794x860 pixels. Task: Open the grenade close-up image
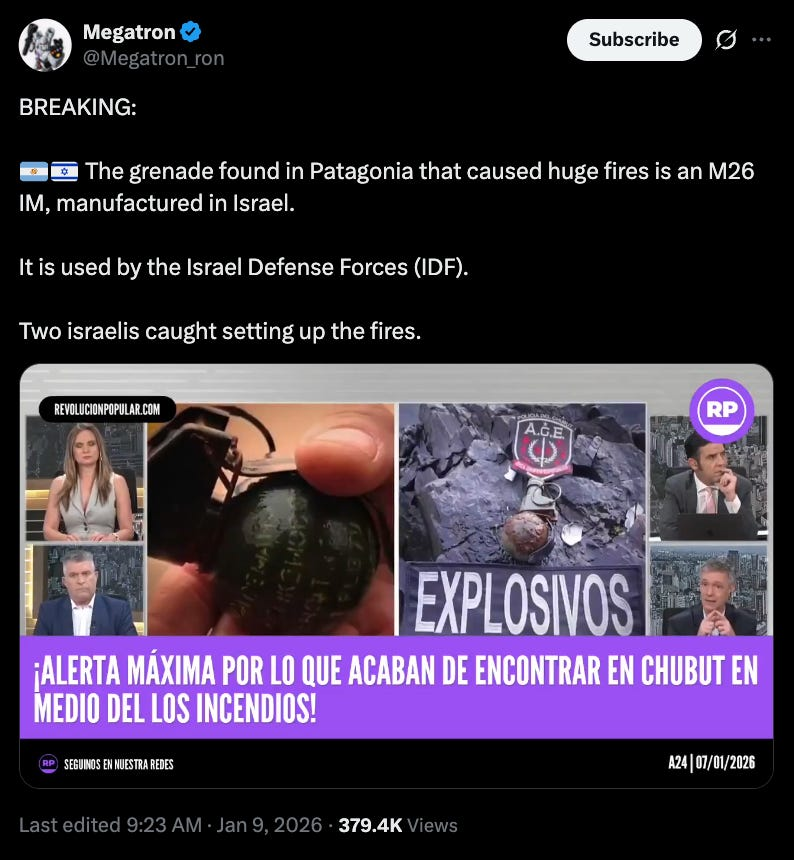pos(271,519)
